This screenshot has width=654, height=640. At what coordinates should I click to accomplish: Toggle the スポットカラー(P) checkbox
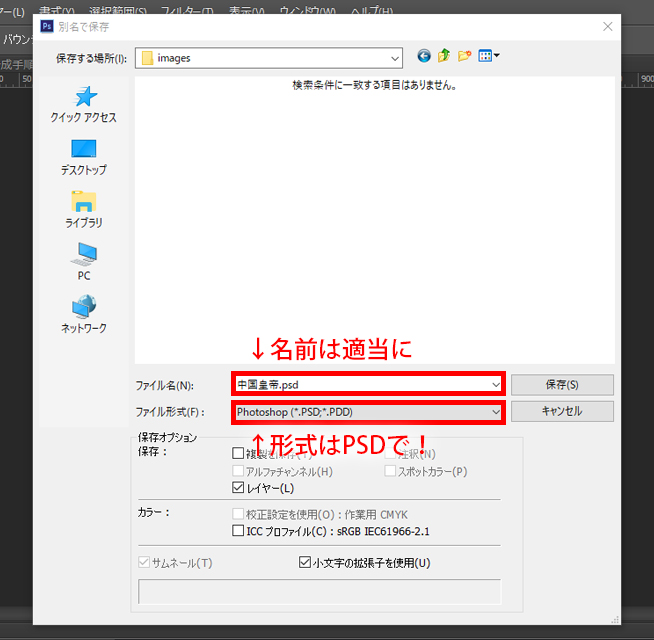[x=390, y=471]
